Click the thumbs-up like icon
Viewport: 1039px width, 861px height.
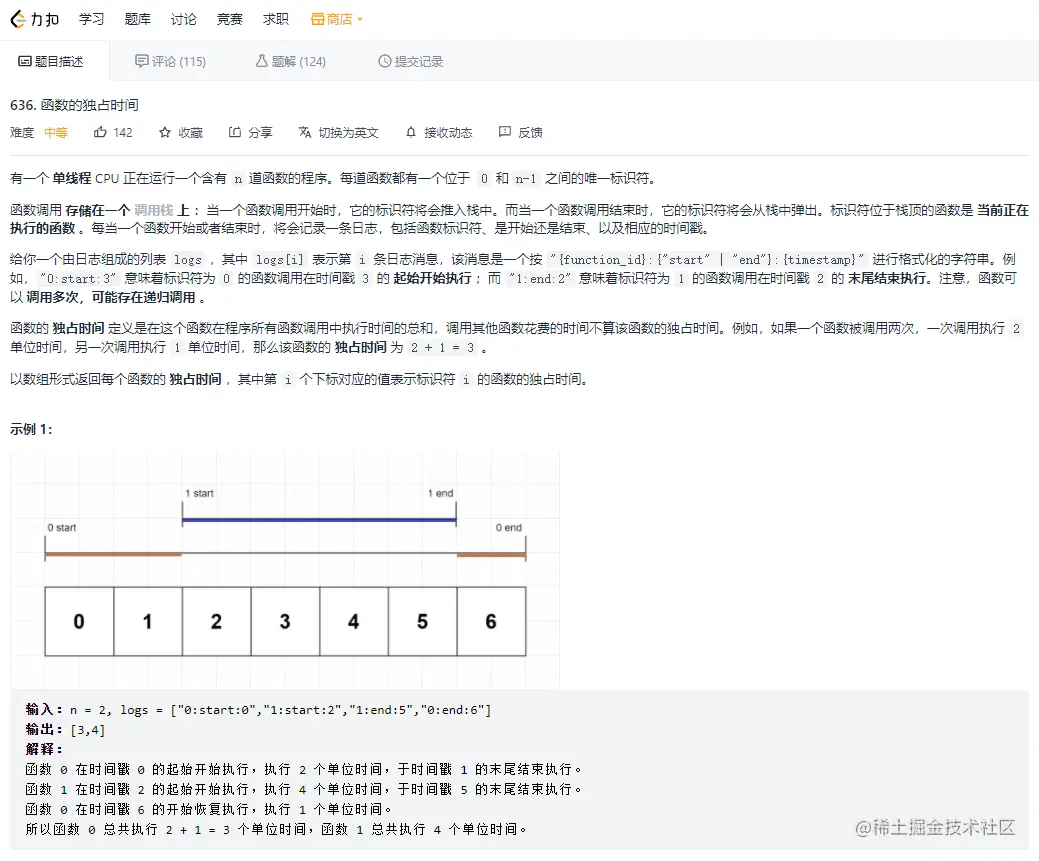[x=100, y=132]
